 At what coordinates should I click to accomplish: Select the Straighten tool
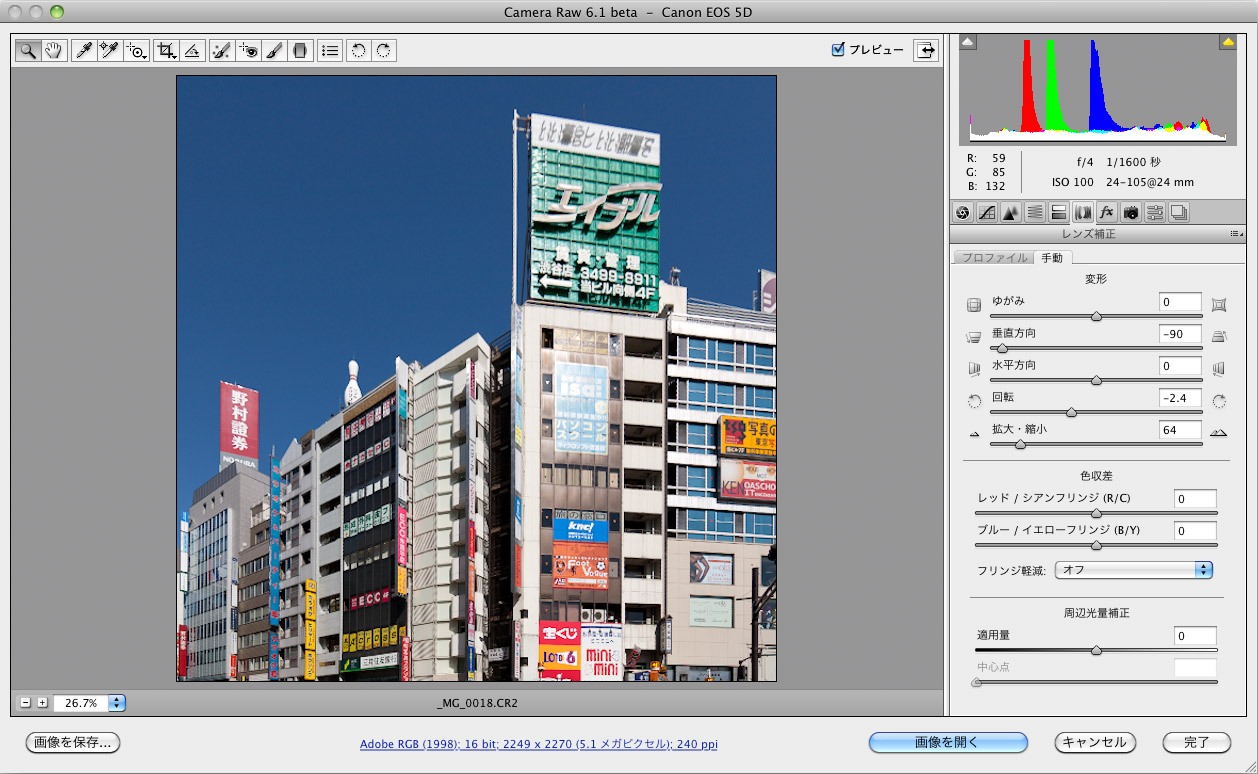(193, 50)
